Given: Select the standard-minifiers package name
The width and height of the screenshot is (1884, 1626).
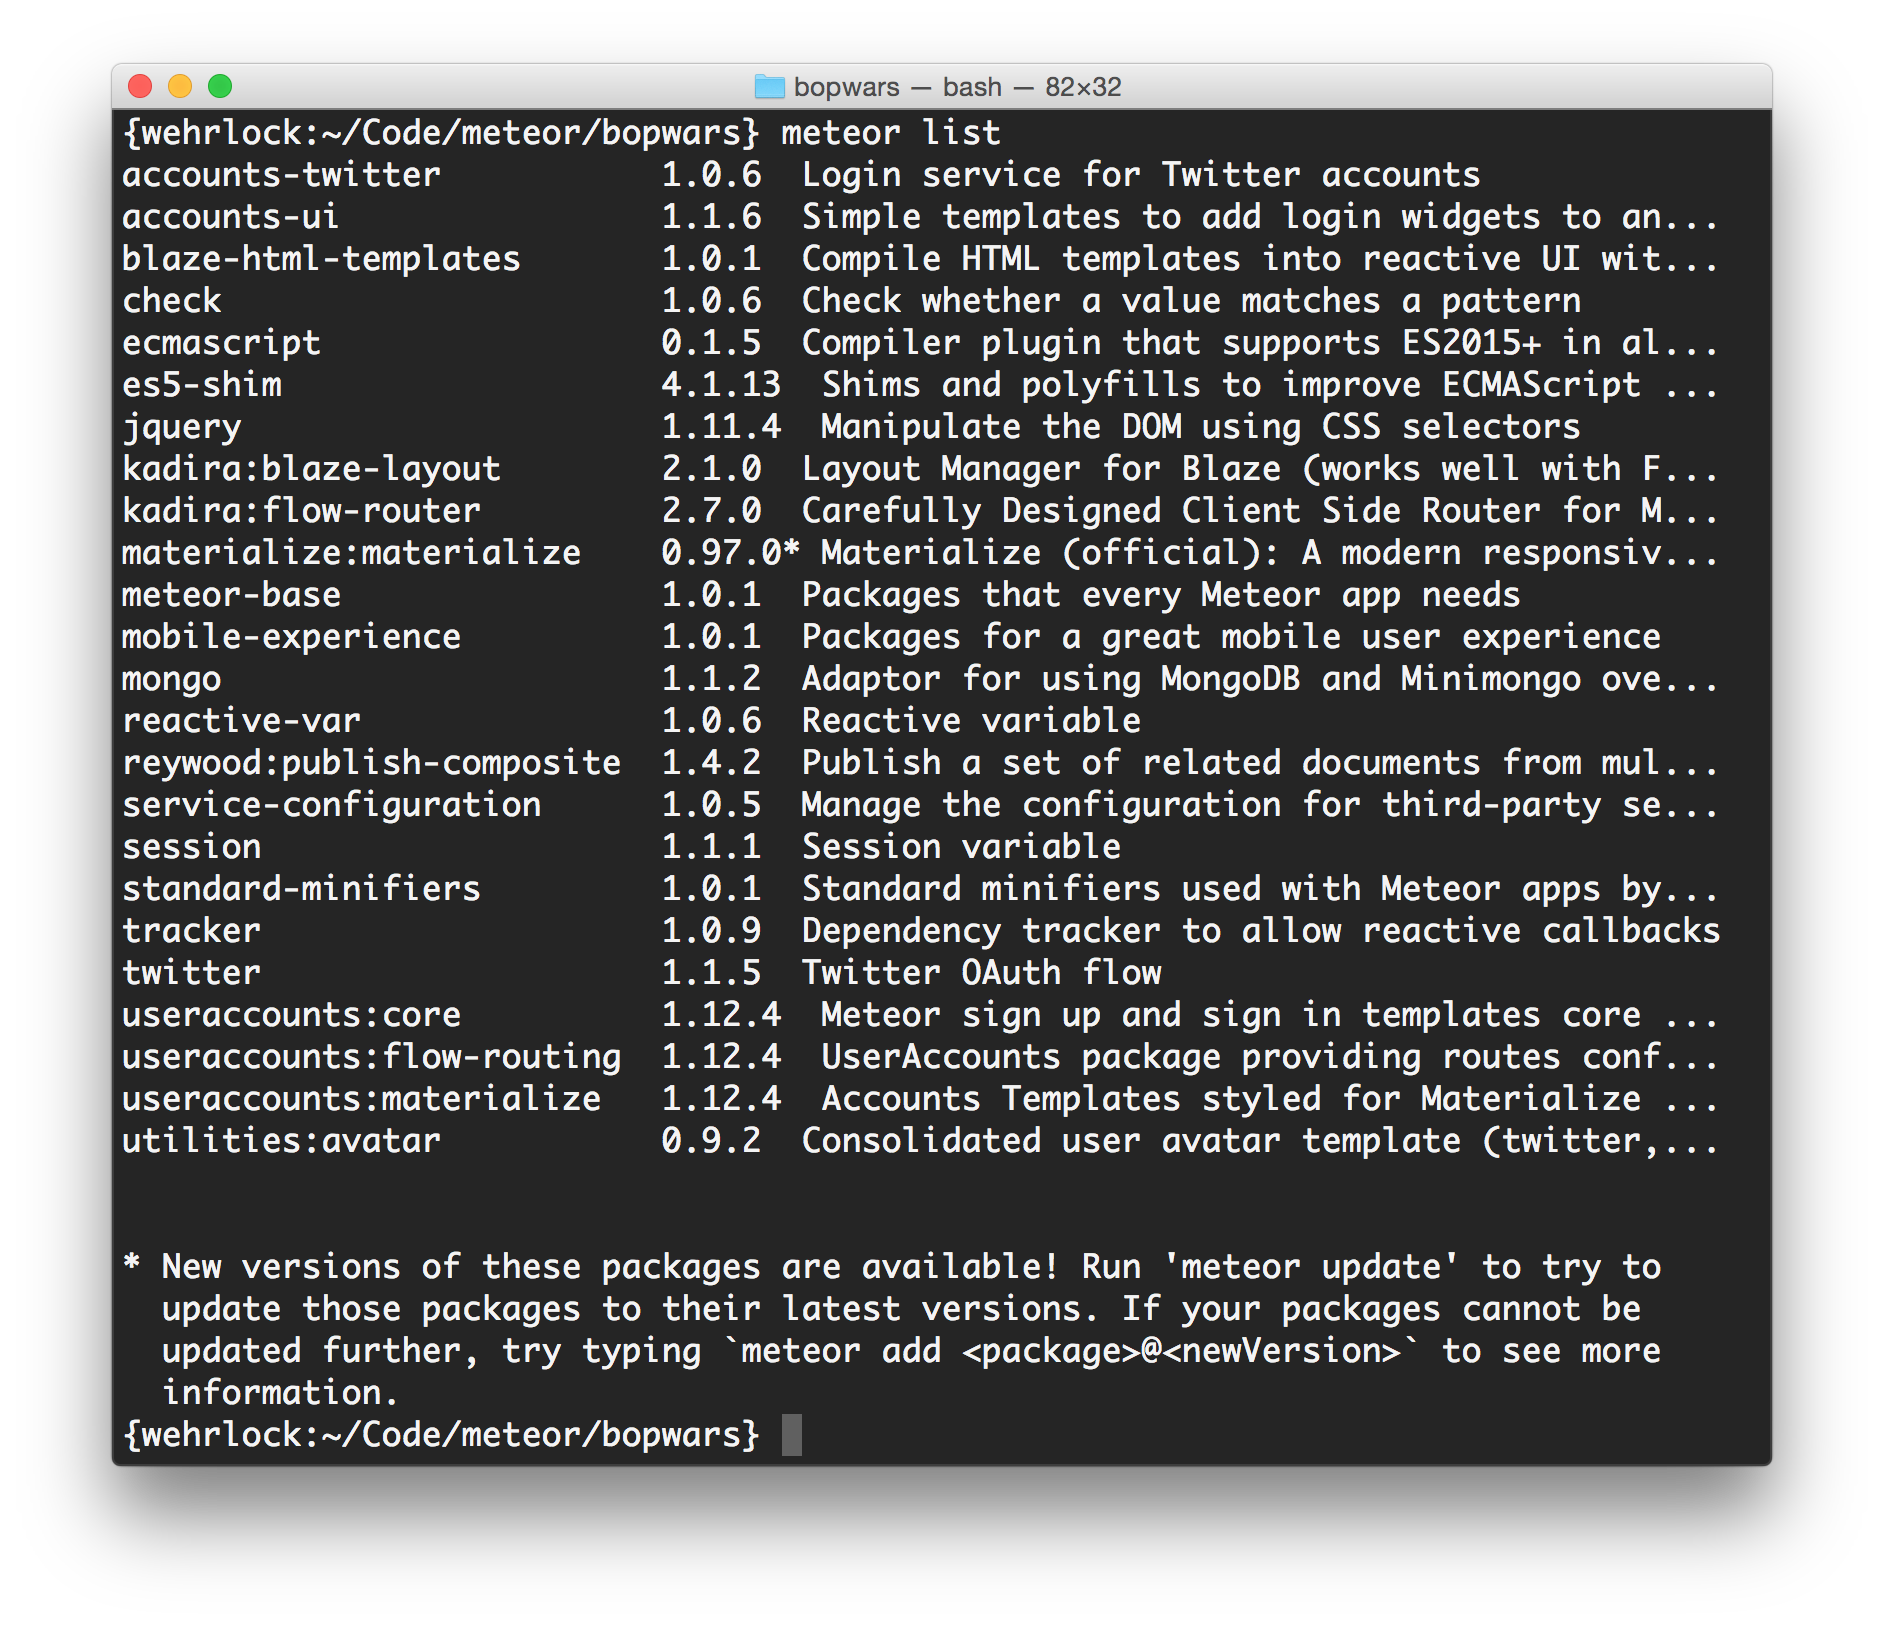Looking at the screenshot, I should point(301,889).
